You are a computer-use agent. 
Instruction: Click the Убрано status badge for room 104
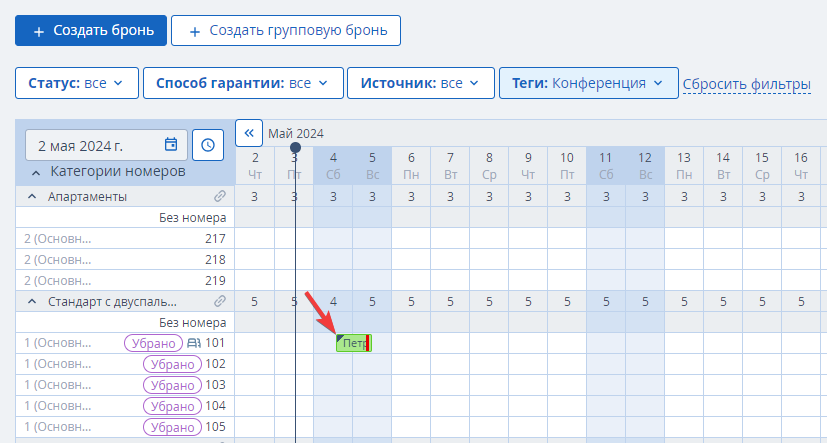coord(172,406)
